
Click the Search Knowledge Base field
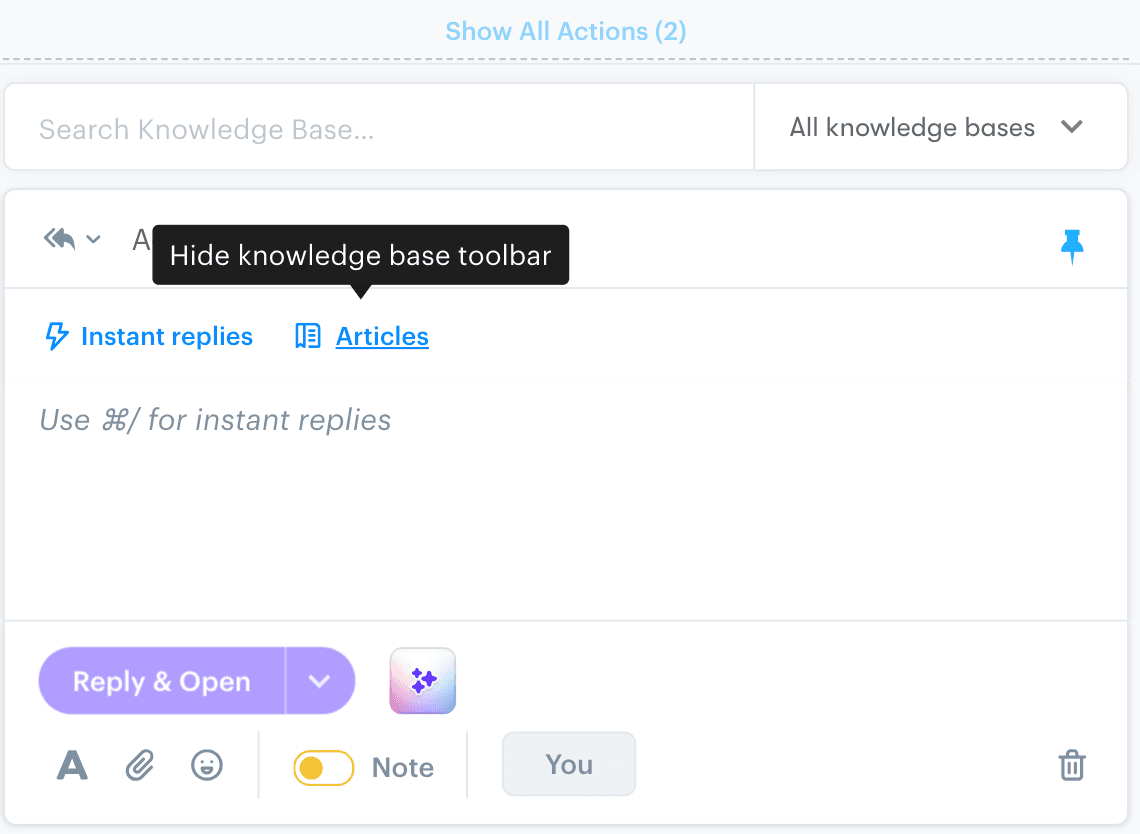pyautogui.click(x=300, y=127)
